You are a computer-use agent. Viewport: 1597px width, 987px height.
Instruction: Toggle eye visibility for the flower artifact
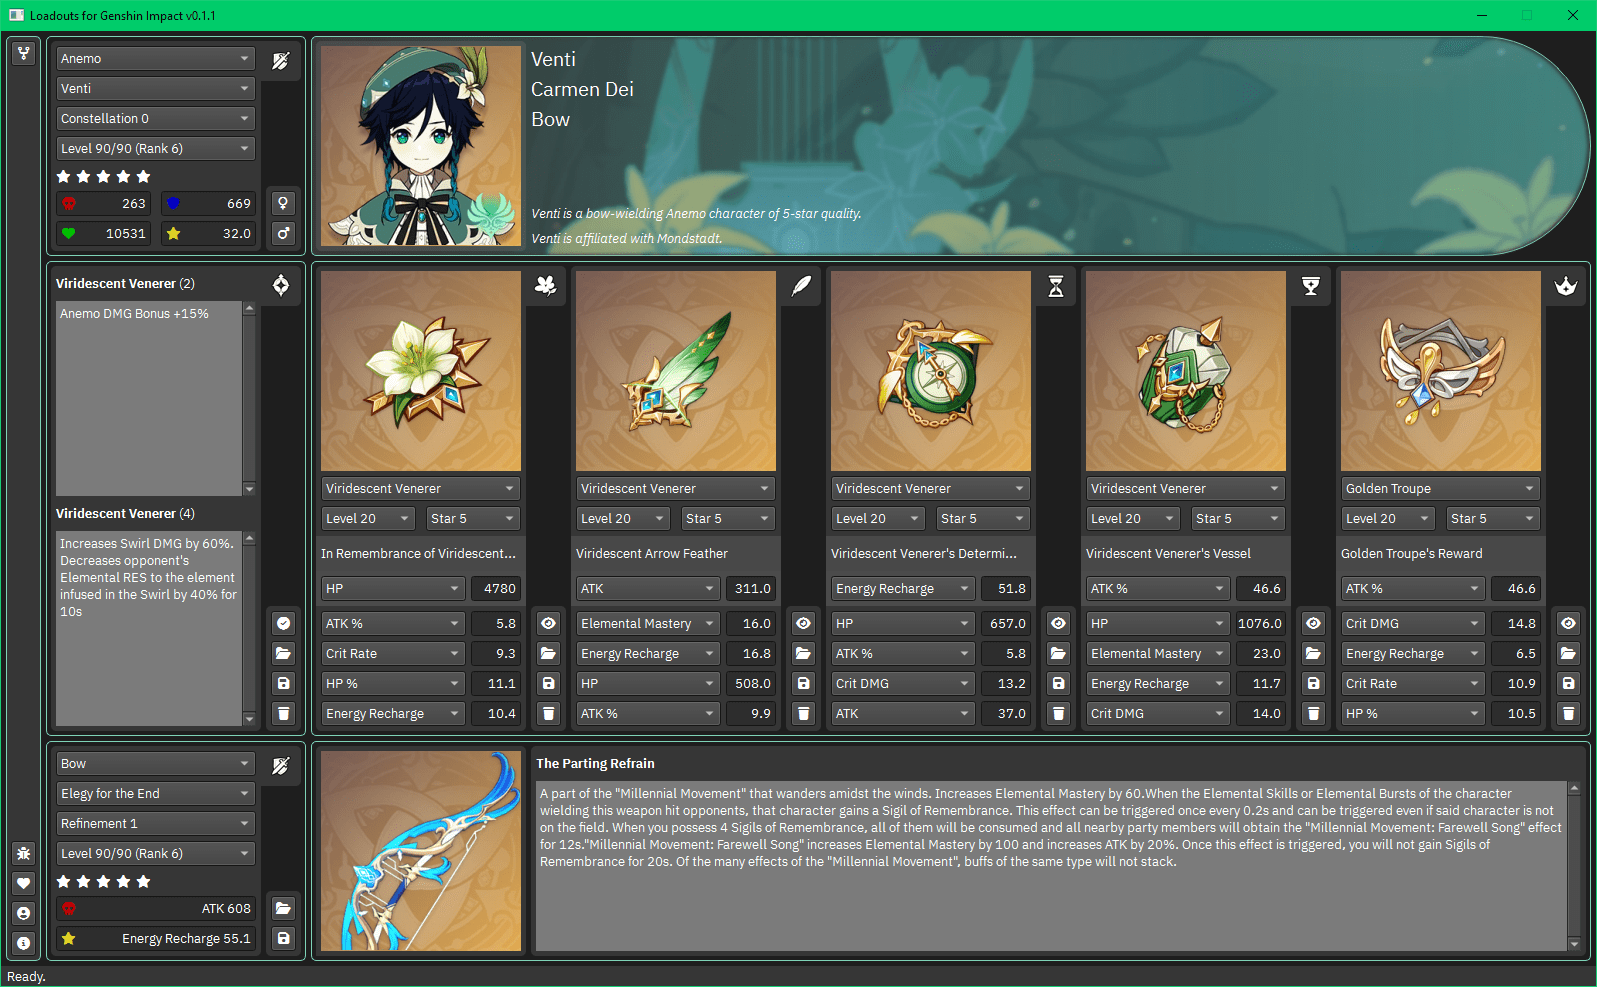pyautogui.click(x=549, y=623)
